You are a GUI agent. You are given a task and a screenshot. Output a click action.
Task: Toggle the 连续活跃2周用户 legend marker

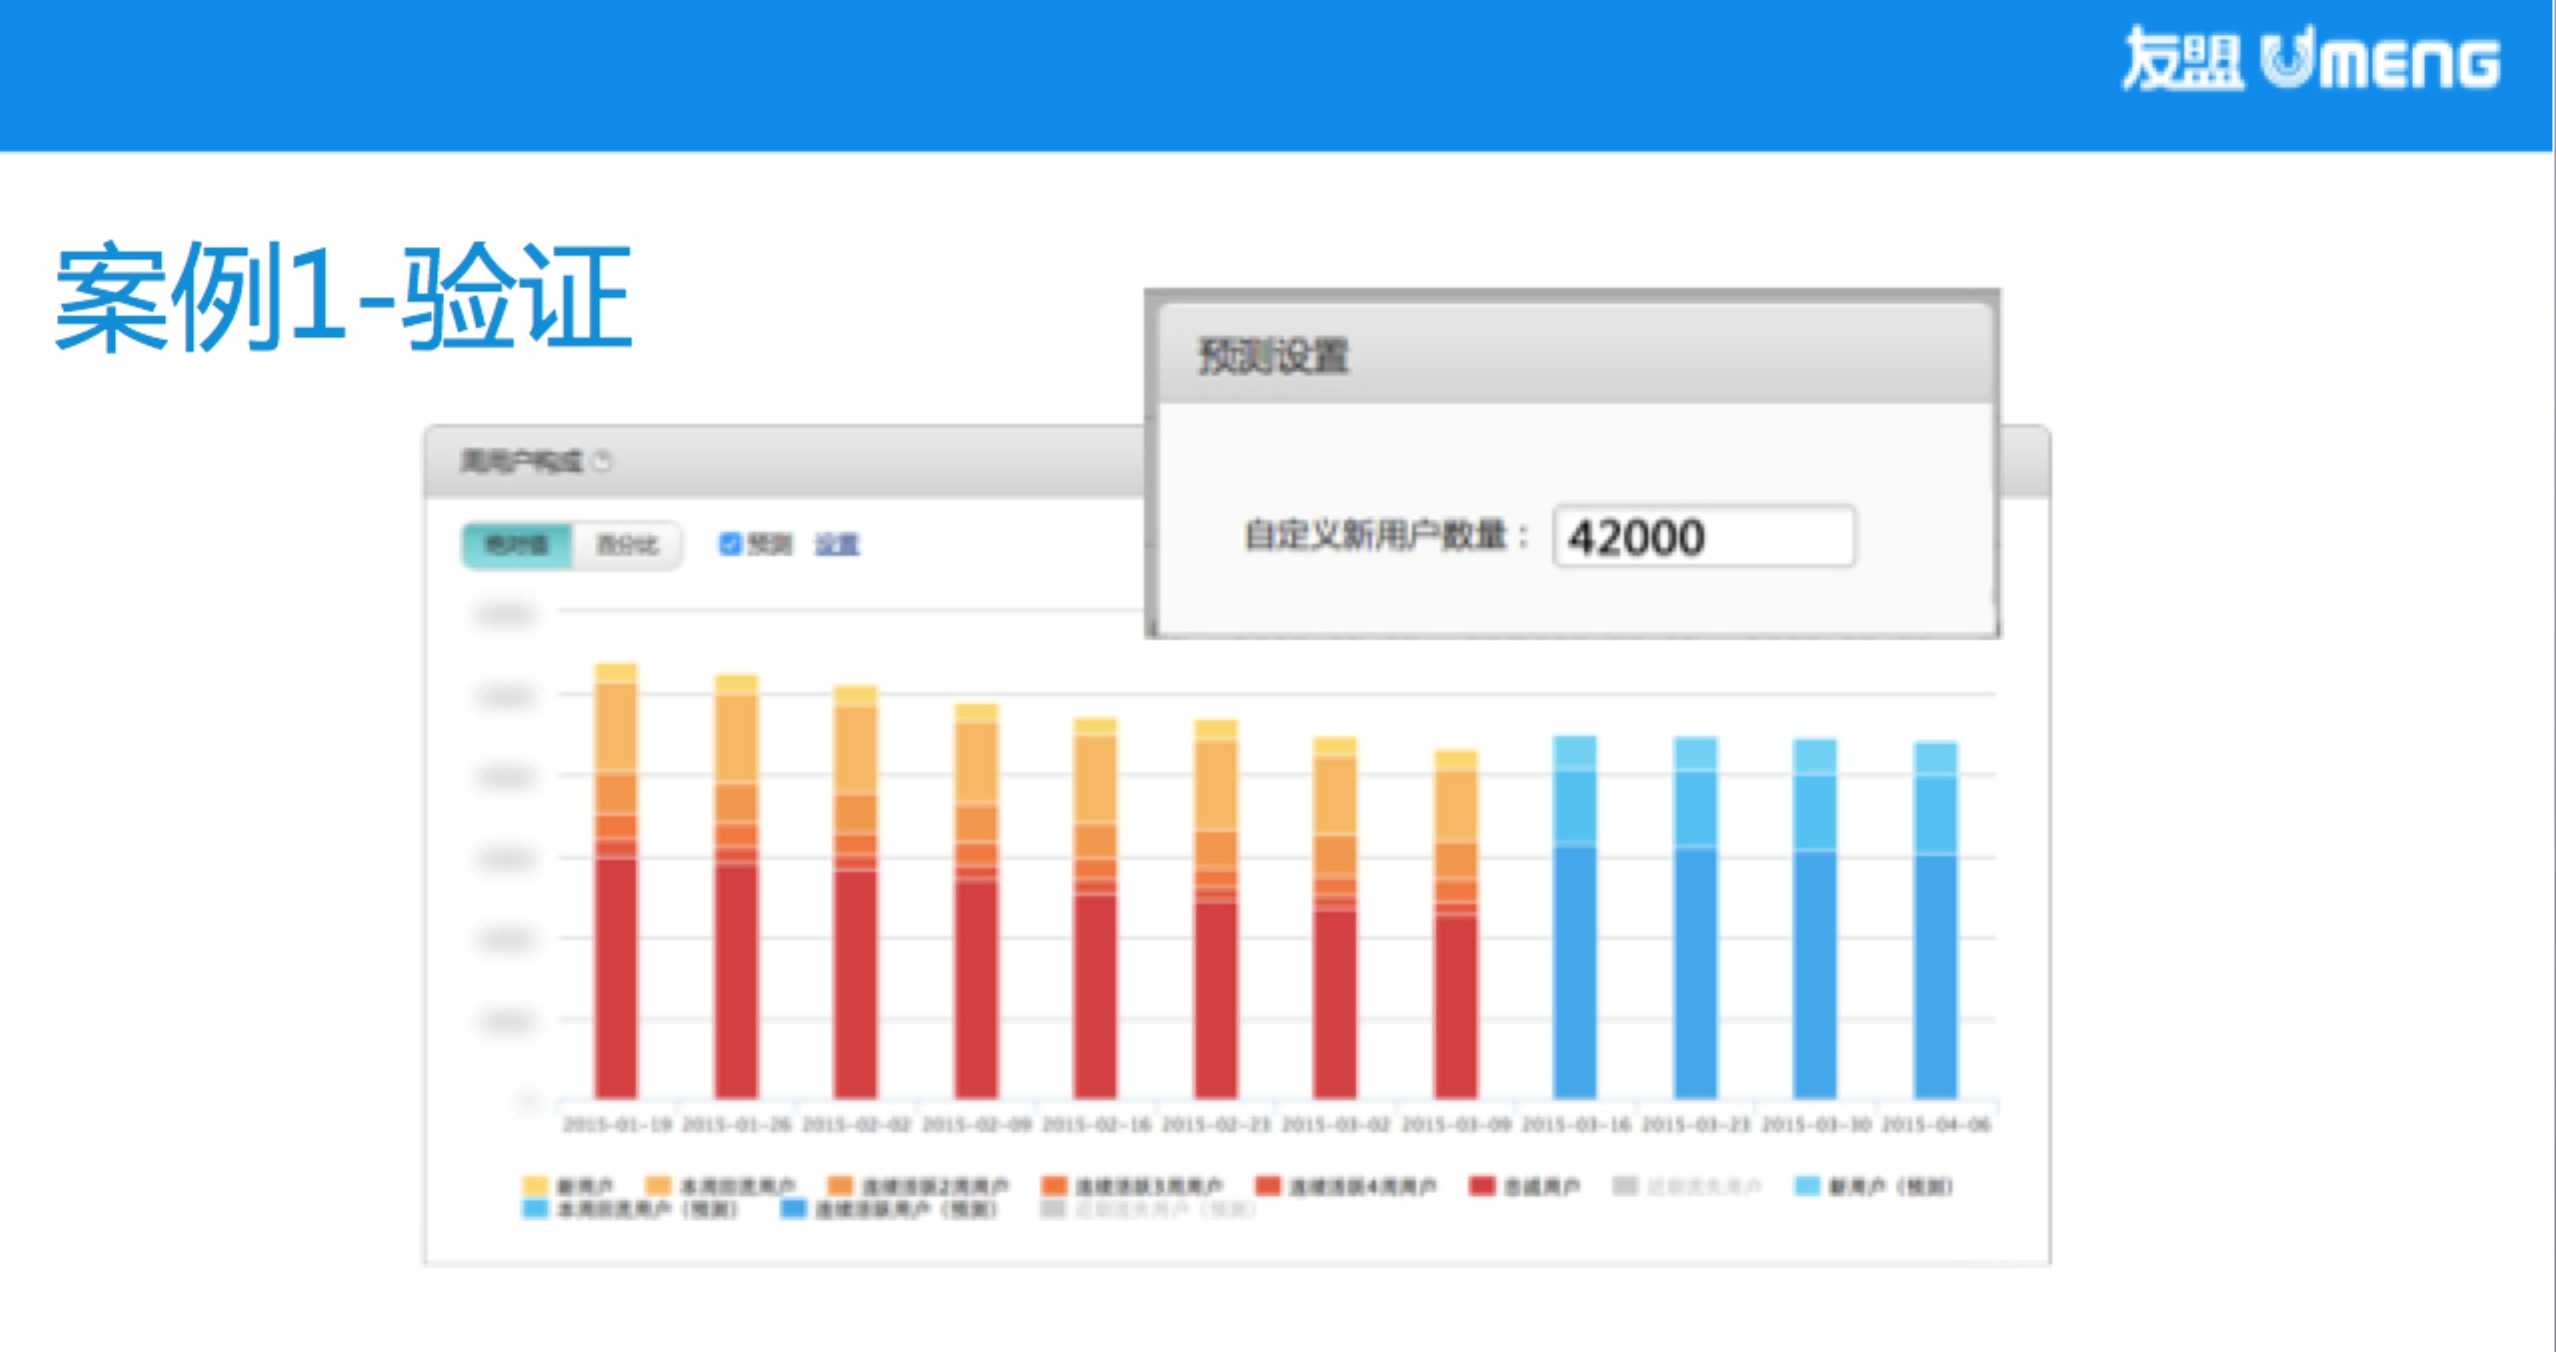(x=840, y=1186)
